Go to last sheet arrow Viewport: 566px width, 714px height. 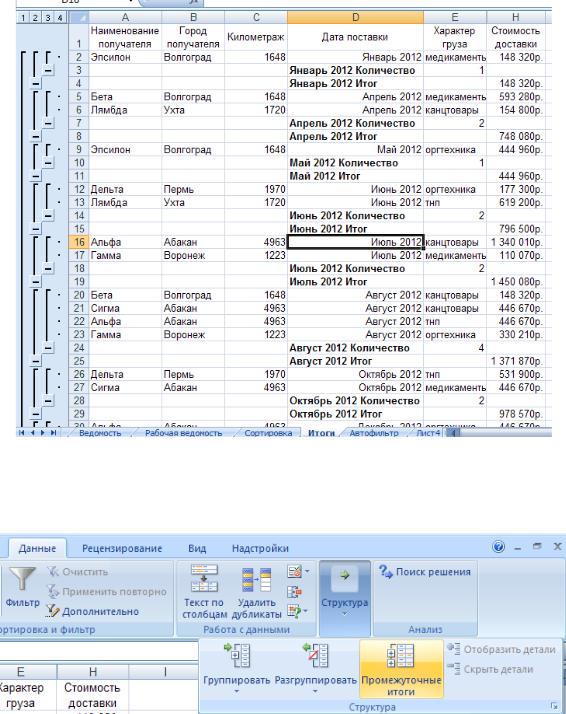[53, 433]
